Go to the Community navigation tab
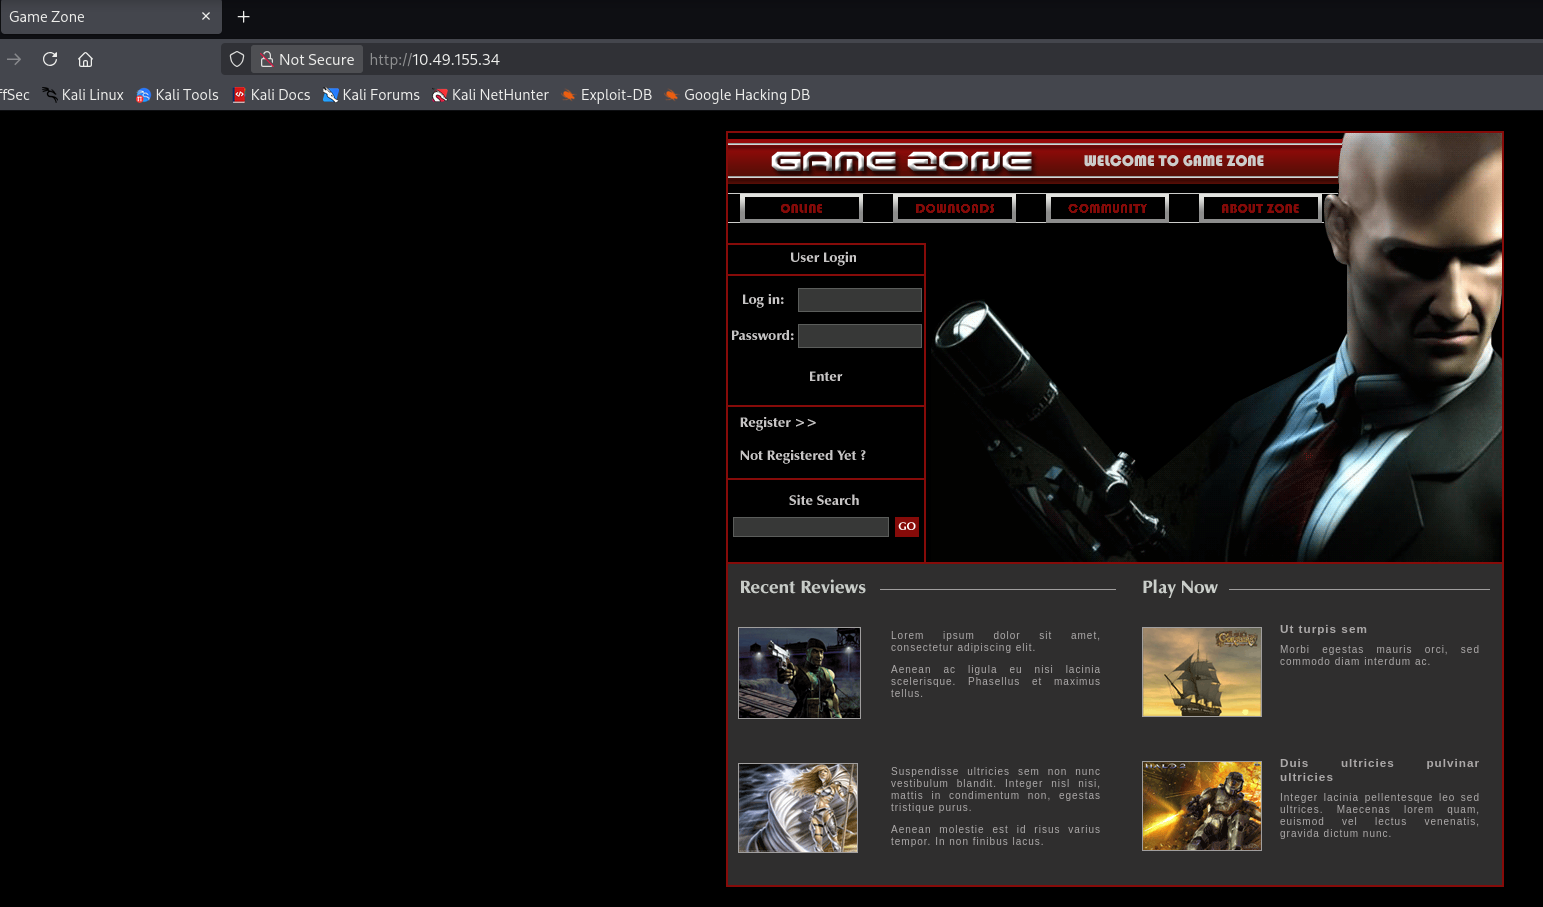The width and height of the screenshot is (1543, 907). pyautogui.click(x=1107, y=208)
